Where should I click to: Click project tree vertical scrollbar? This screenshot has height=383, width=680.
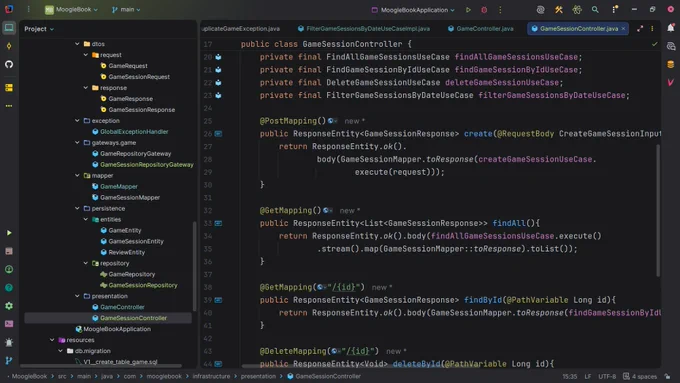coord(194,265)
